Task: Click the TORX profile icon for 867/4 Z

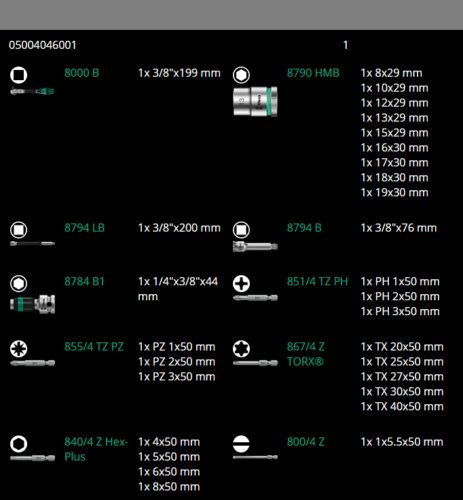Action: [x=241, y=349]
